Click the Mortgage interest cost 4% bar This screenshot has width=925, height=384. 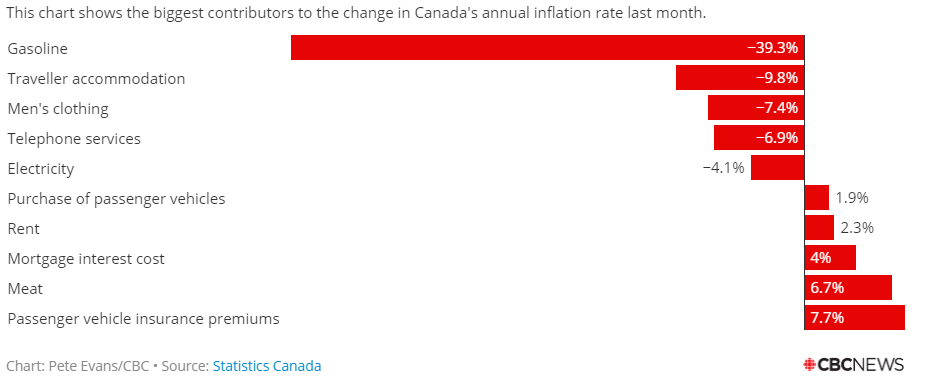[830, 258]
